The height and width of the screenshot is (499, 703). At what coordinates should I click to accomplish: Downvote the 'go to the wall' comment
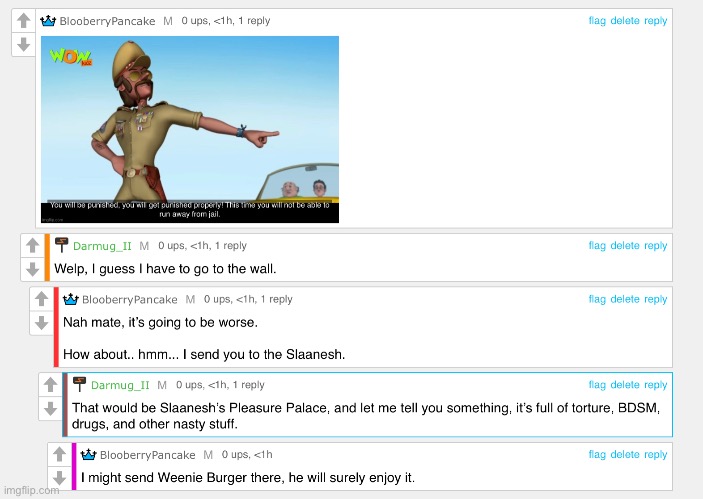32,269
